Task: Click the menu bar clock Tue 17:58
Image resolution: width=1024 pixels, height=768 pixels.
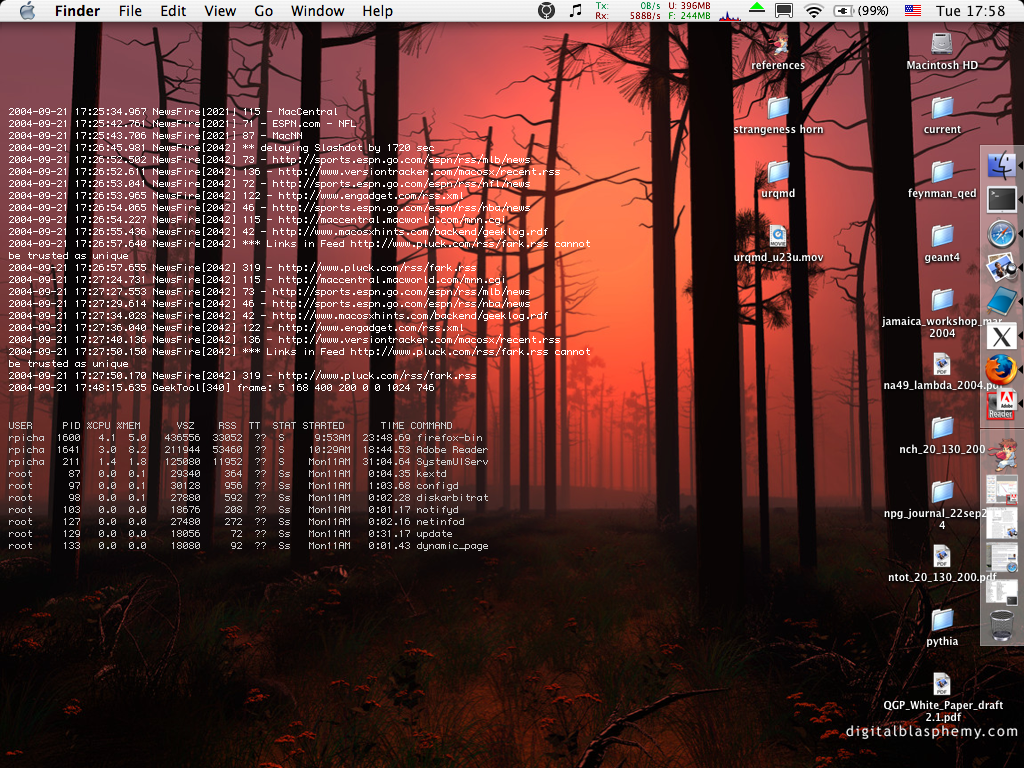Action: point(970,11)
